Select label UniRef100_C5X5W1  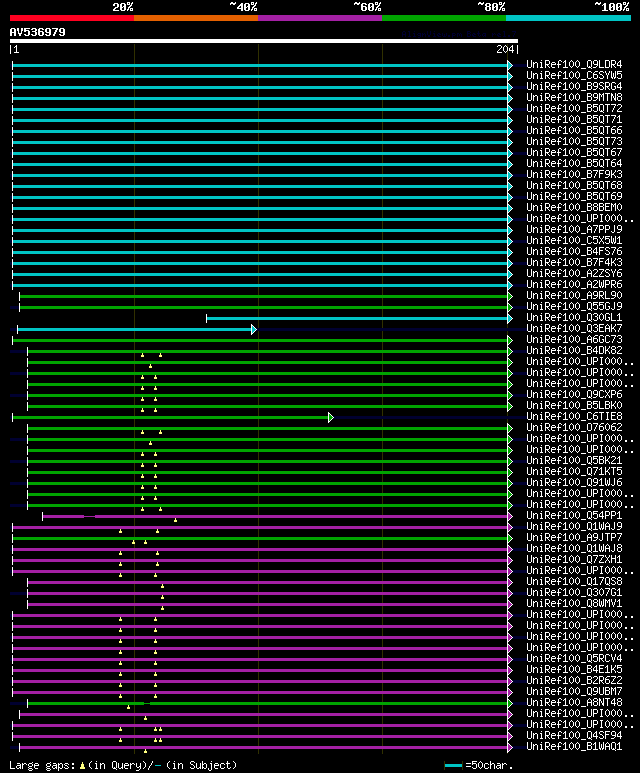[574, 241]
